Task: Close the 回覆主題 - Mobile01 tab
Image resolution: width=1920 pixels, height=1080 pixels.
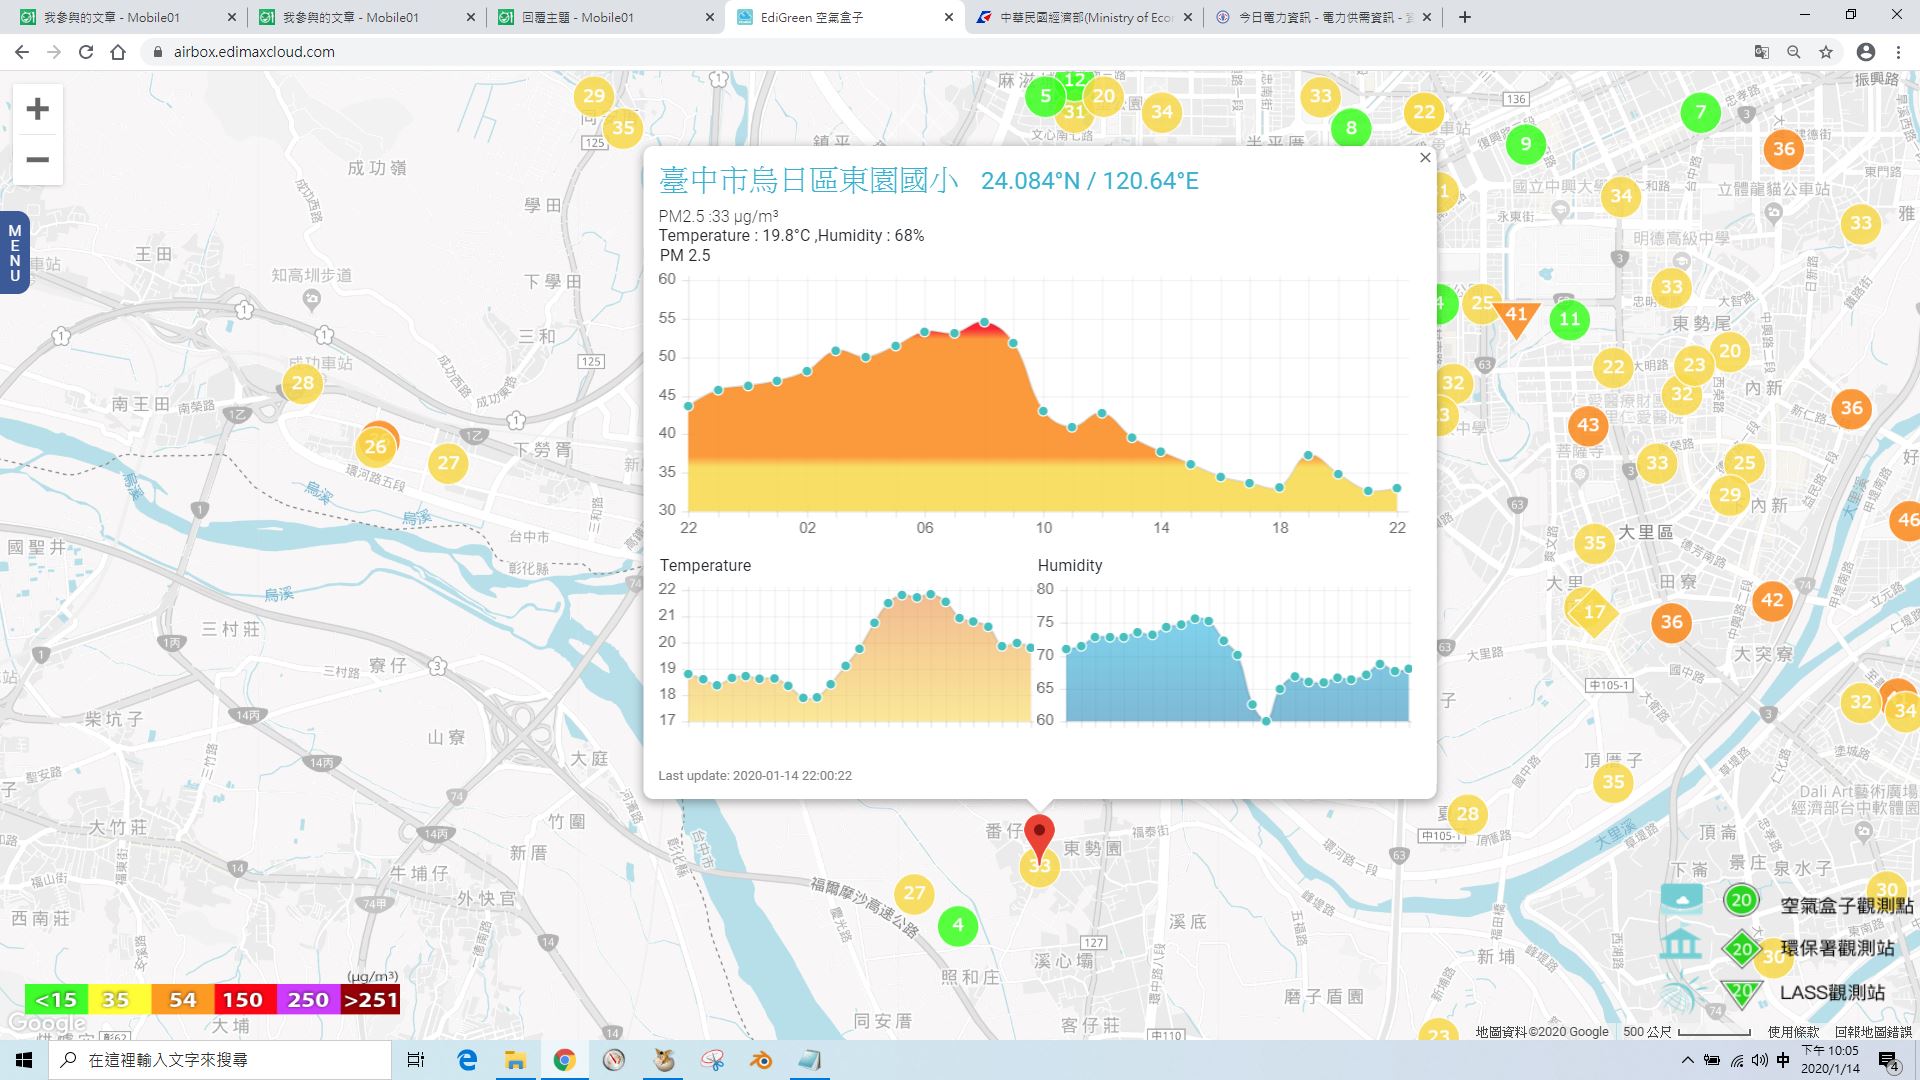Action: 709,17
